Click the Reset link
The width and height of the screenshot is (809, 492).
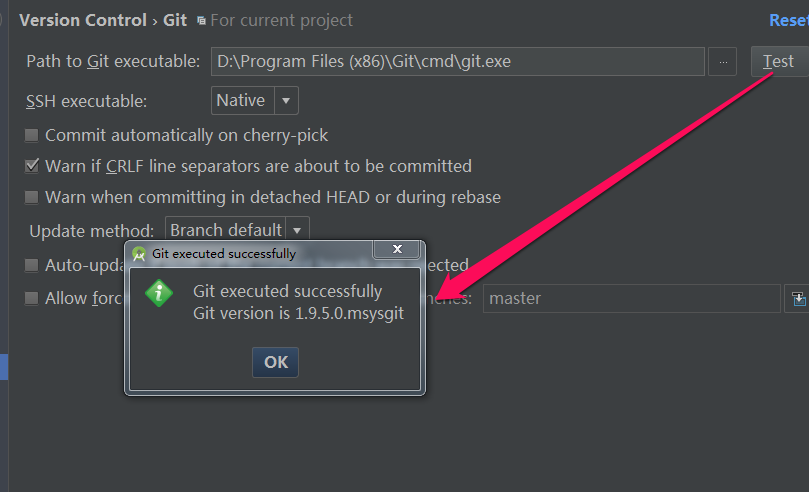pos(788,20)
